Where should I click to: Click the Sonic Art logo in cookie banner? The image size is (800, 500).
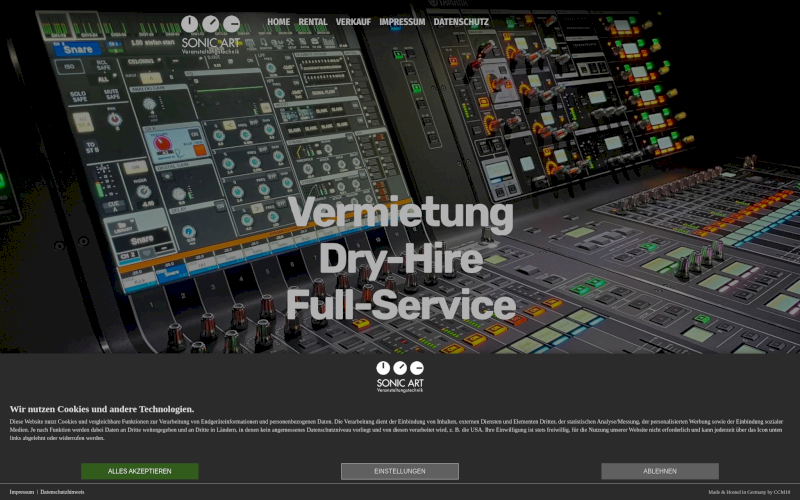(x=400, y=377)
